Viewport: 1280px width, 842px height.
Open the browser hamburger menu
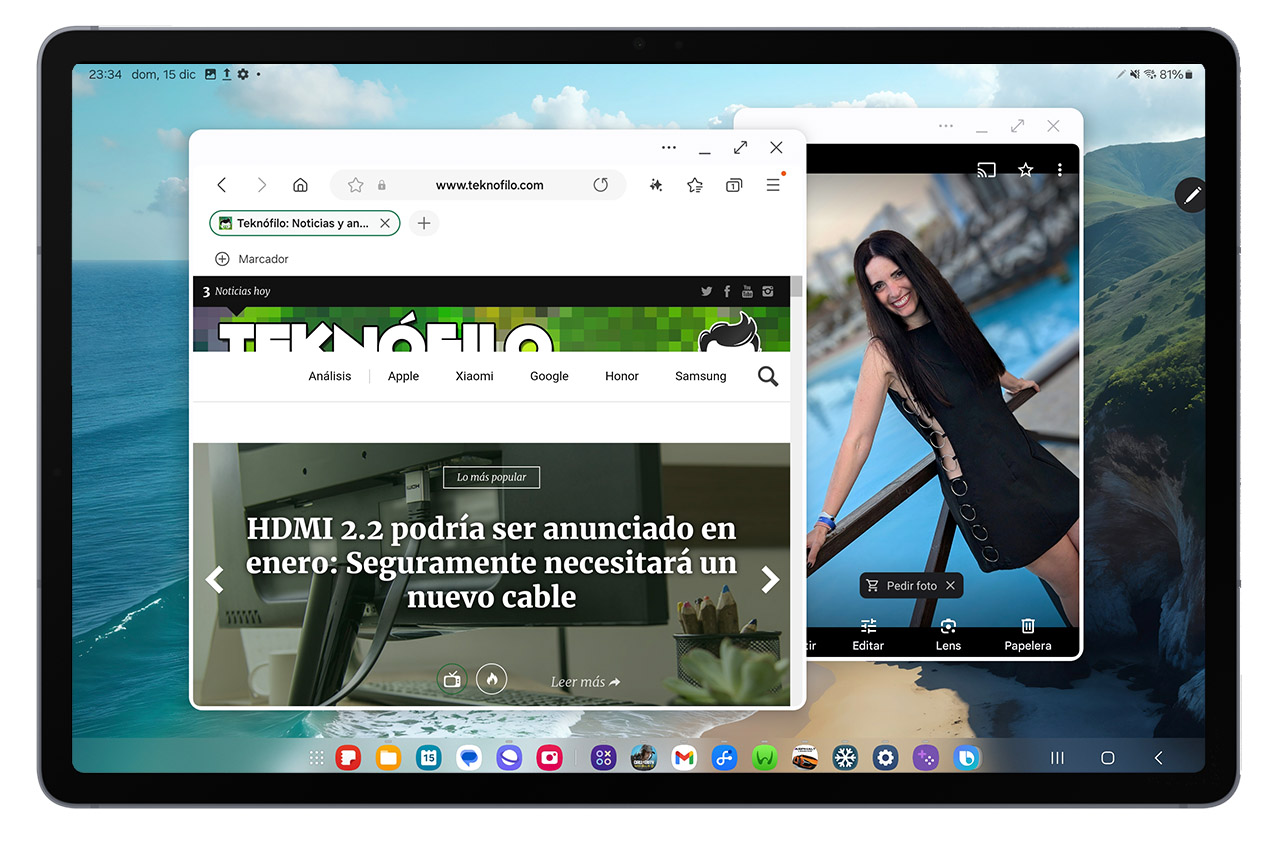point(773,185)
